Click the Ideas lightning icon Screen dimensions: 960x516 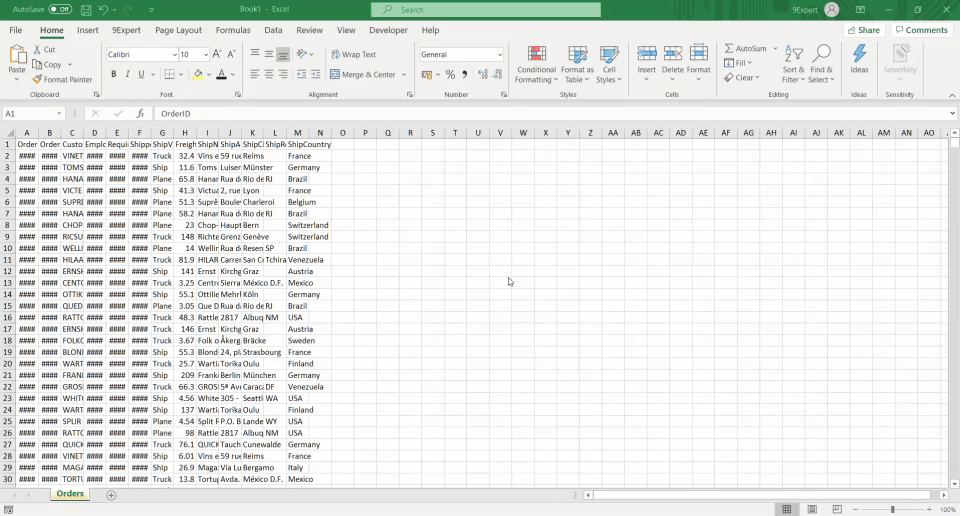(x=859, y=58)
